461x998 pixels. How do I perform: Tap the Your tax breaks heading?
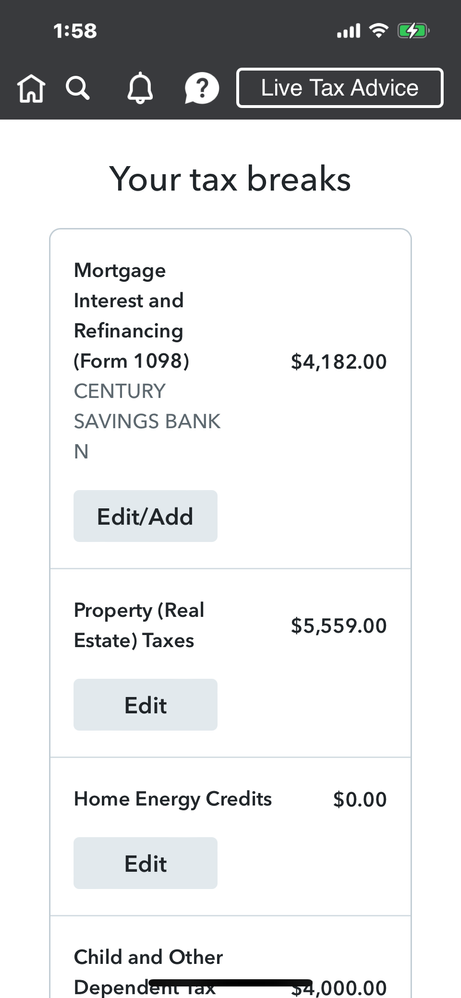pos(230,178)
